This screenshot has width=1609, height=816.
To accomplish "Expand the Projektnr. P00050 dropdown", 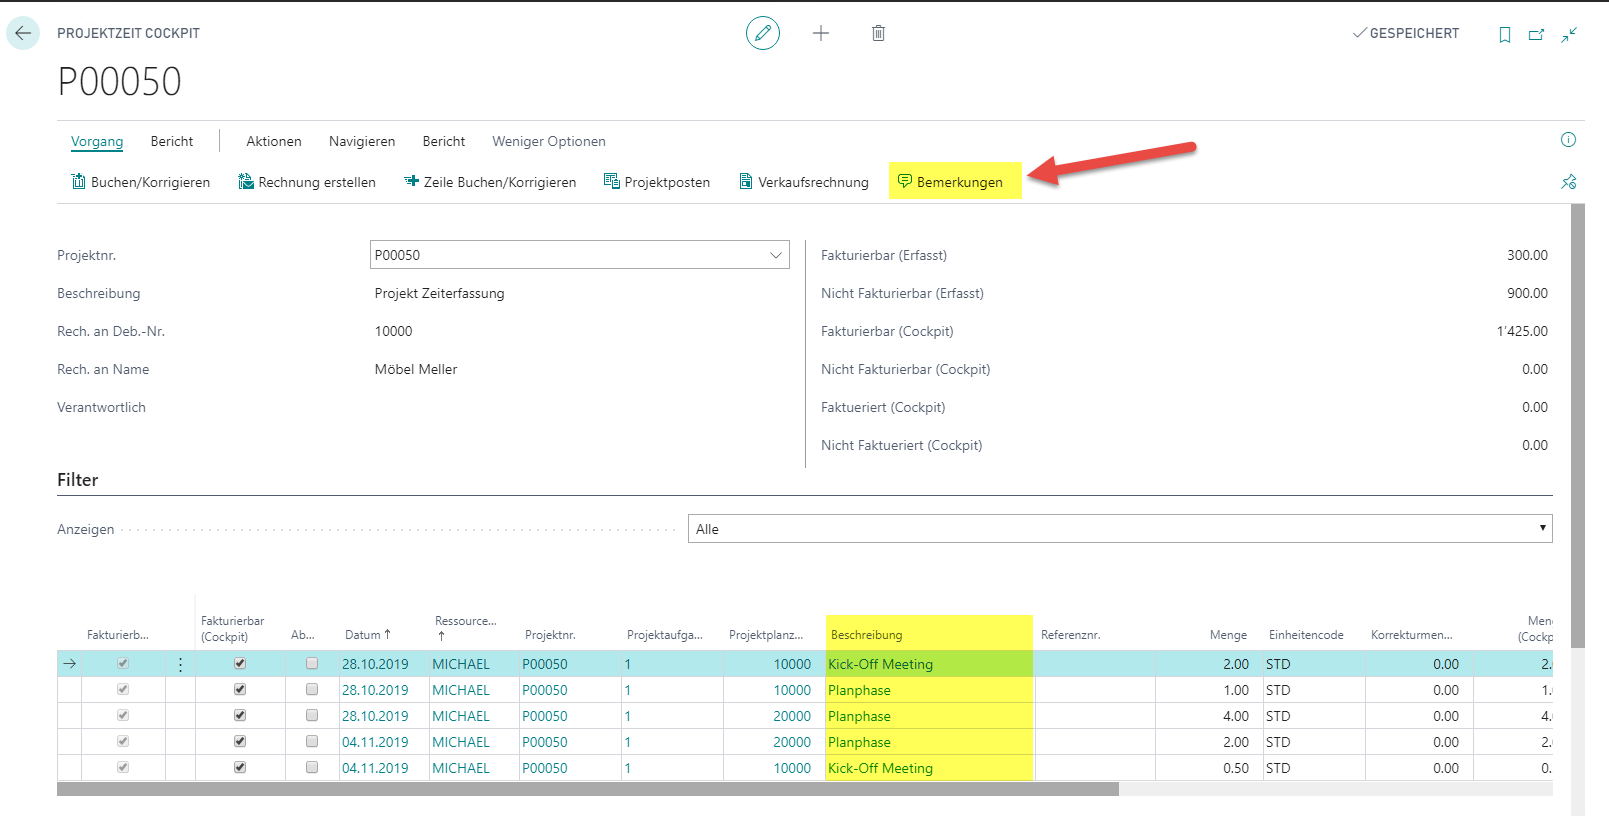I will [x=776, y=255].
